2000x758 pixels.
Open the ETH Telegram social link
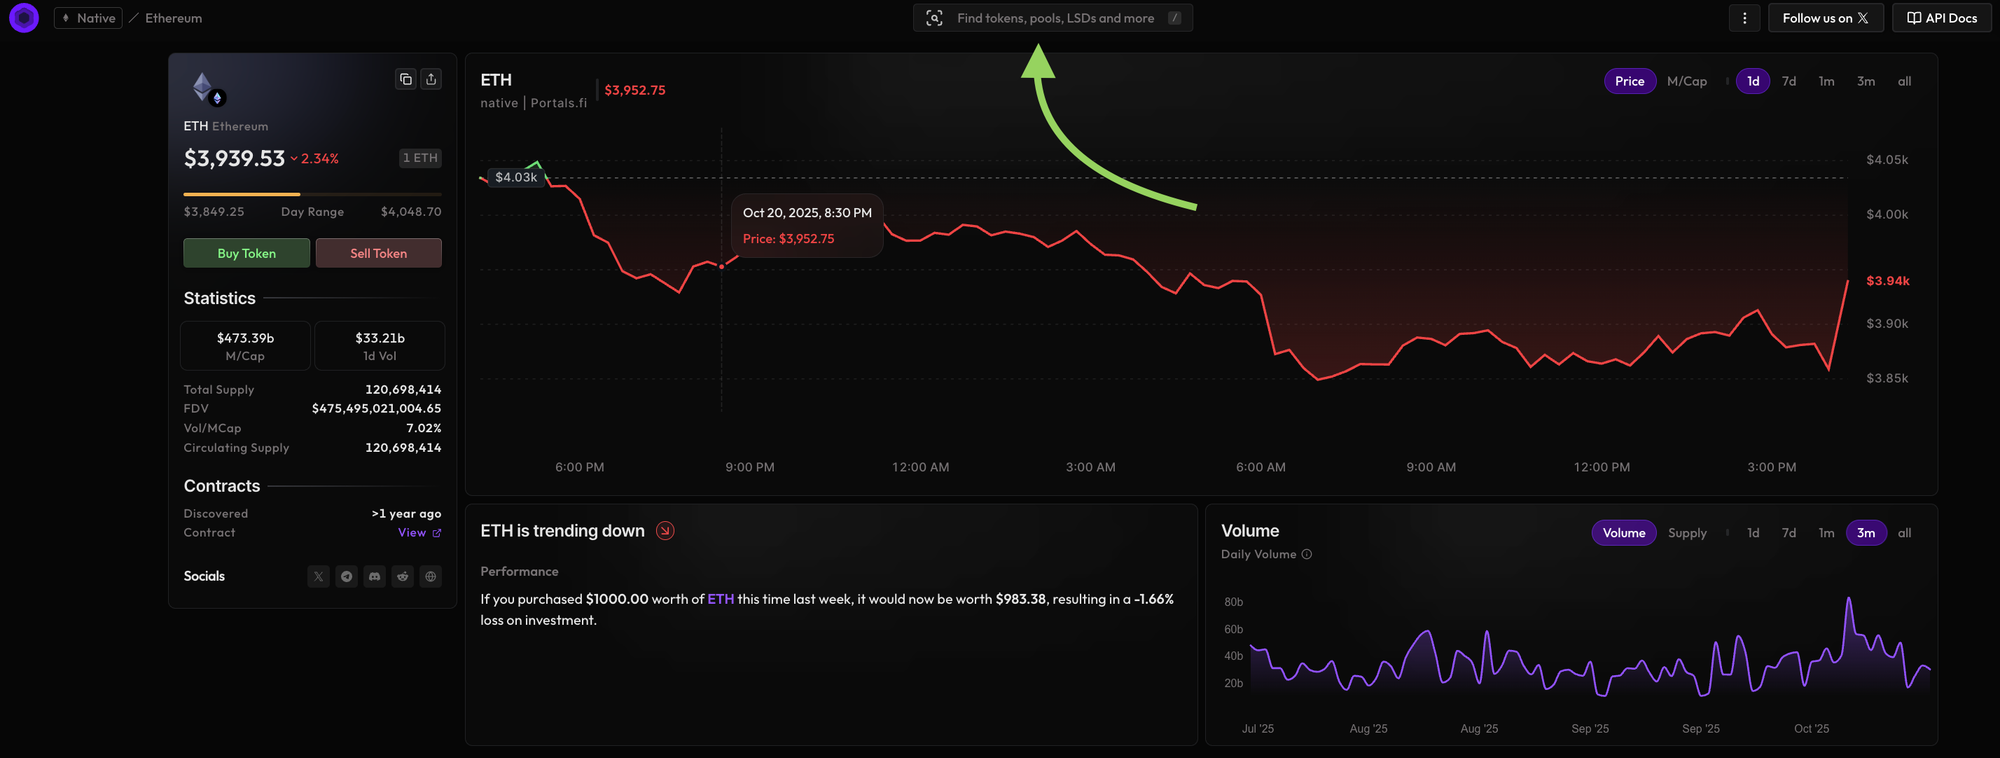[347, 576]
